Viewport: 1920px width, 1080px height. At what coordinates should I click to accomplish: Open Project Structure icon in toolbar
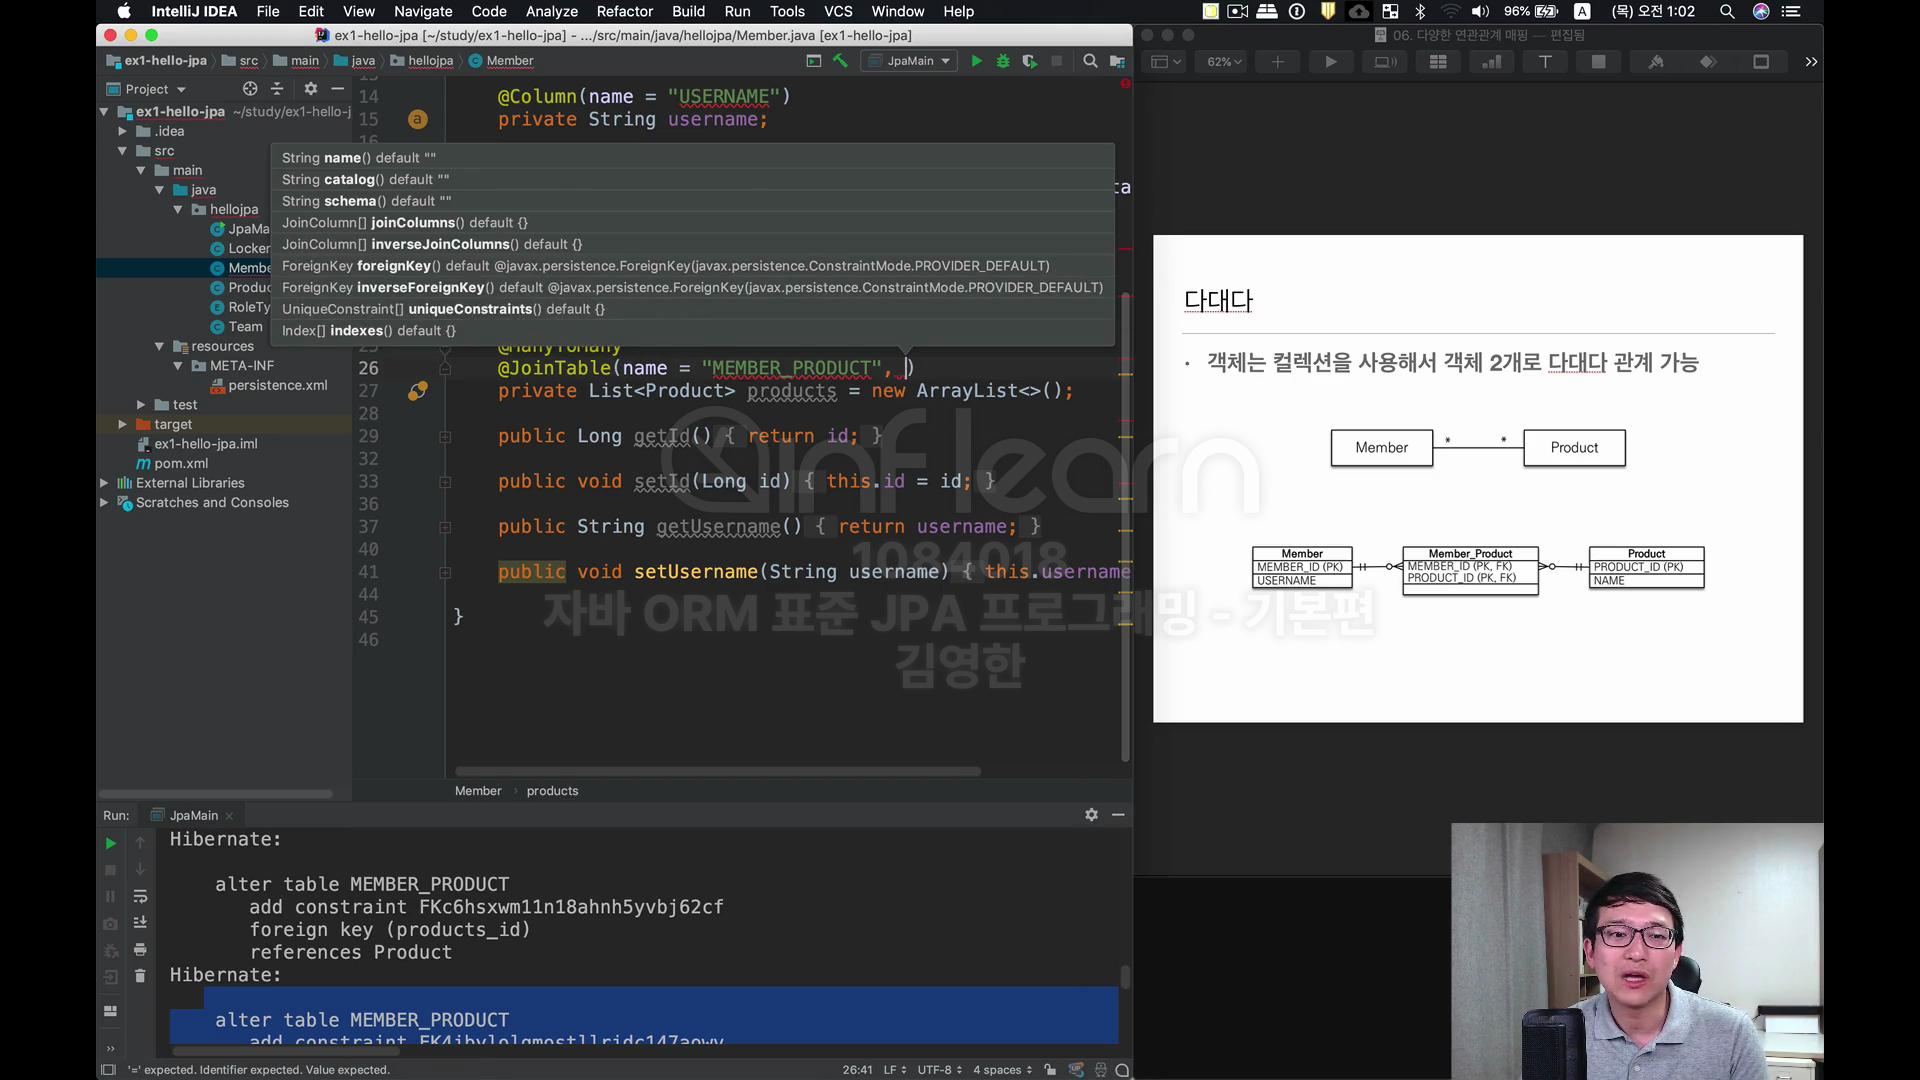pos(1117,61)
